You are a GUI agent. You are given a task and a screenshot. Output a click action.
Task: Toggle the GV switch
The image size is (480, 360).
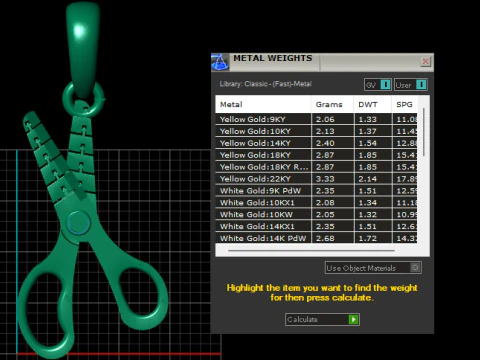tap(378, 85)
